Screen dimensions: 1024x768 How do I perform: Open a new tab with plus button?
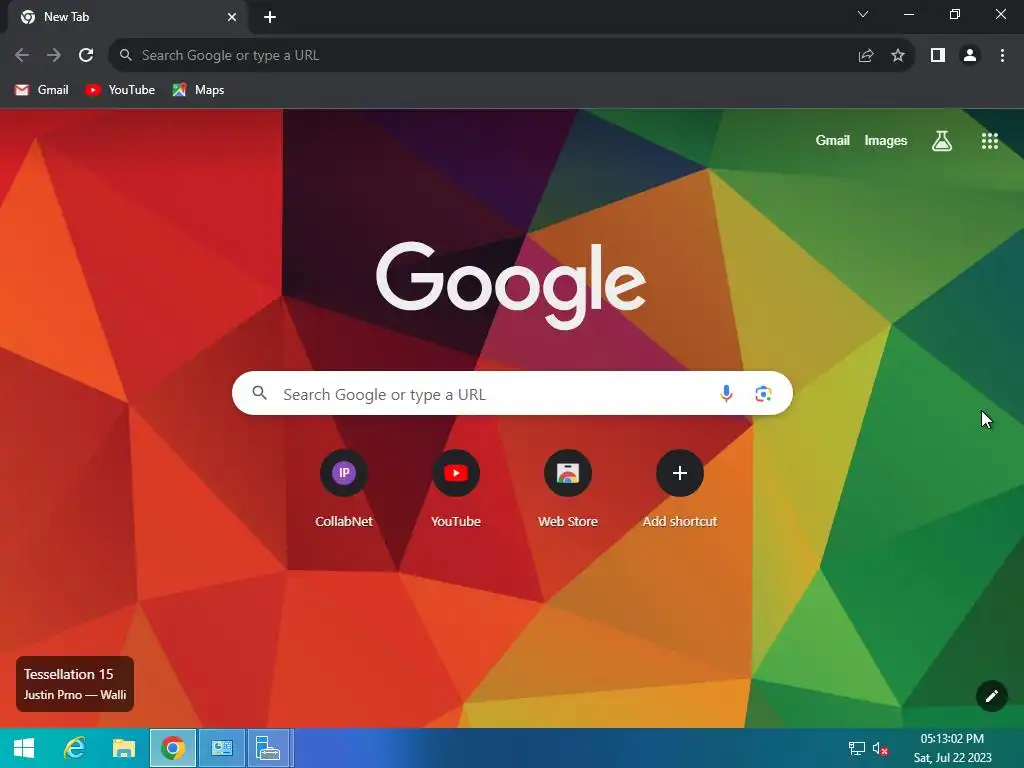[x=270, y=17]
